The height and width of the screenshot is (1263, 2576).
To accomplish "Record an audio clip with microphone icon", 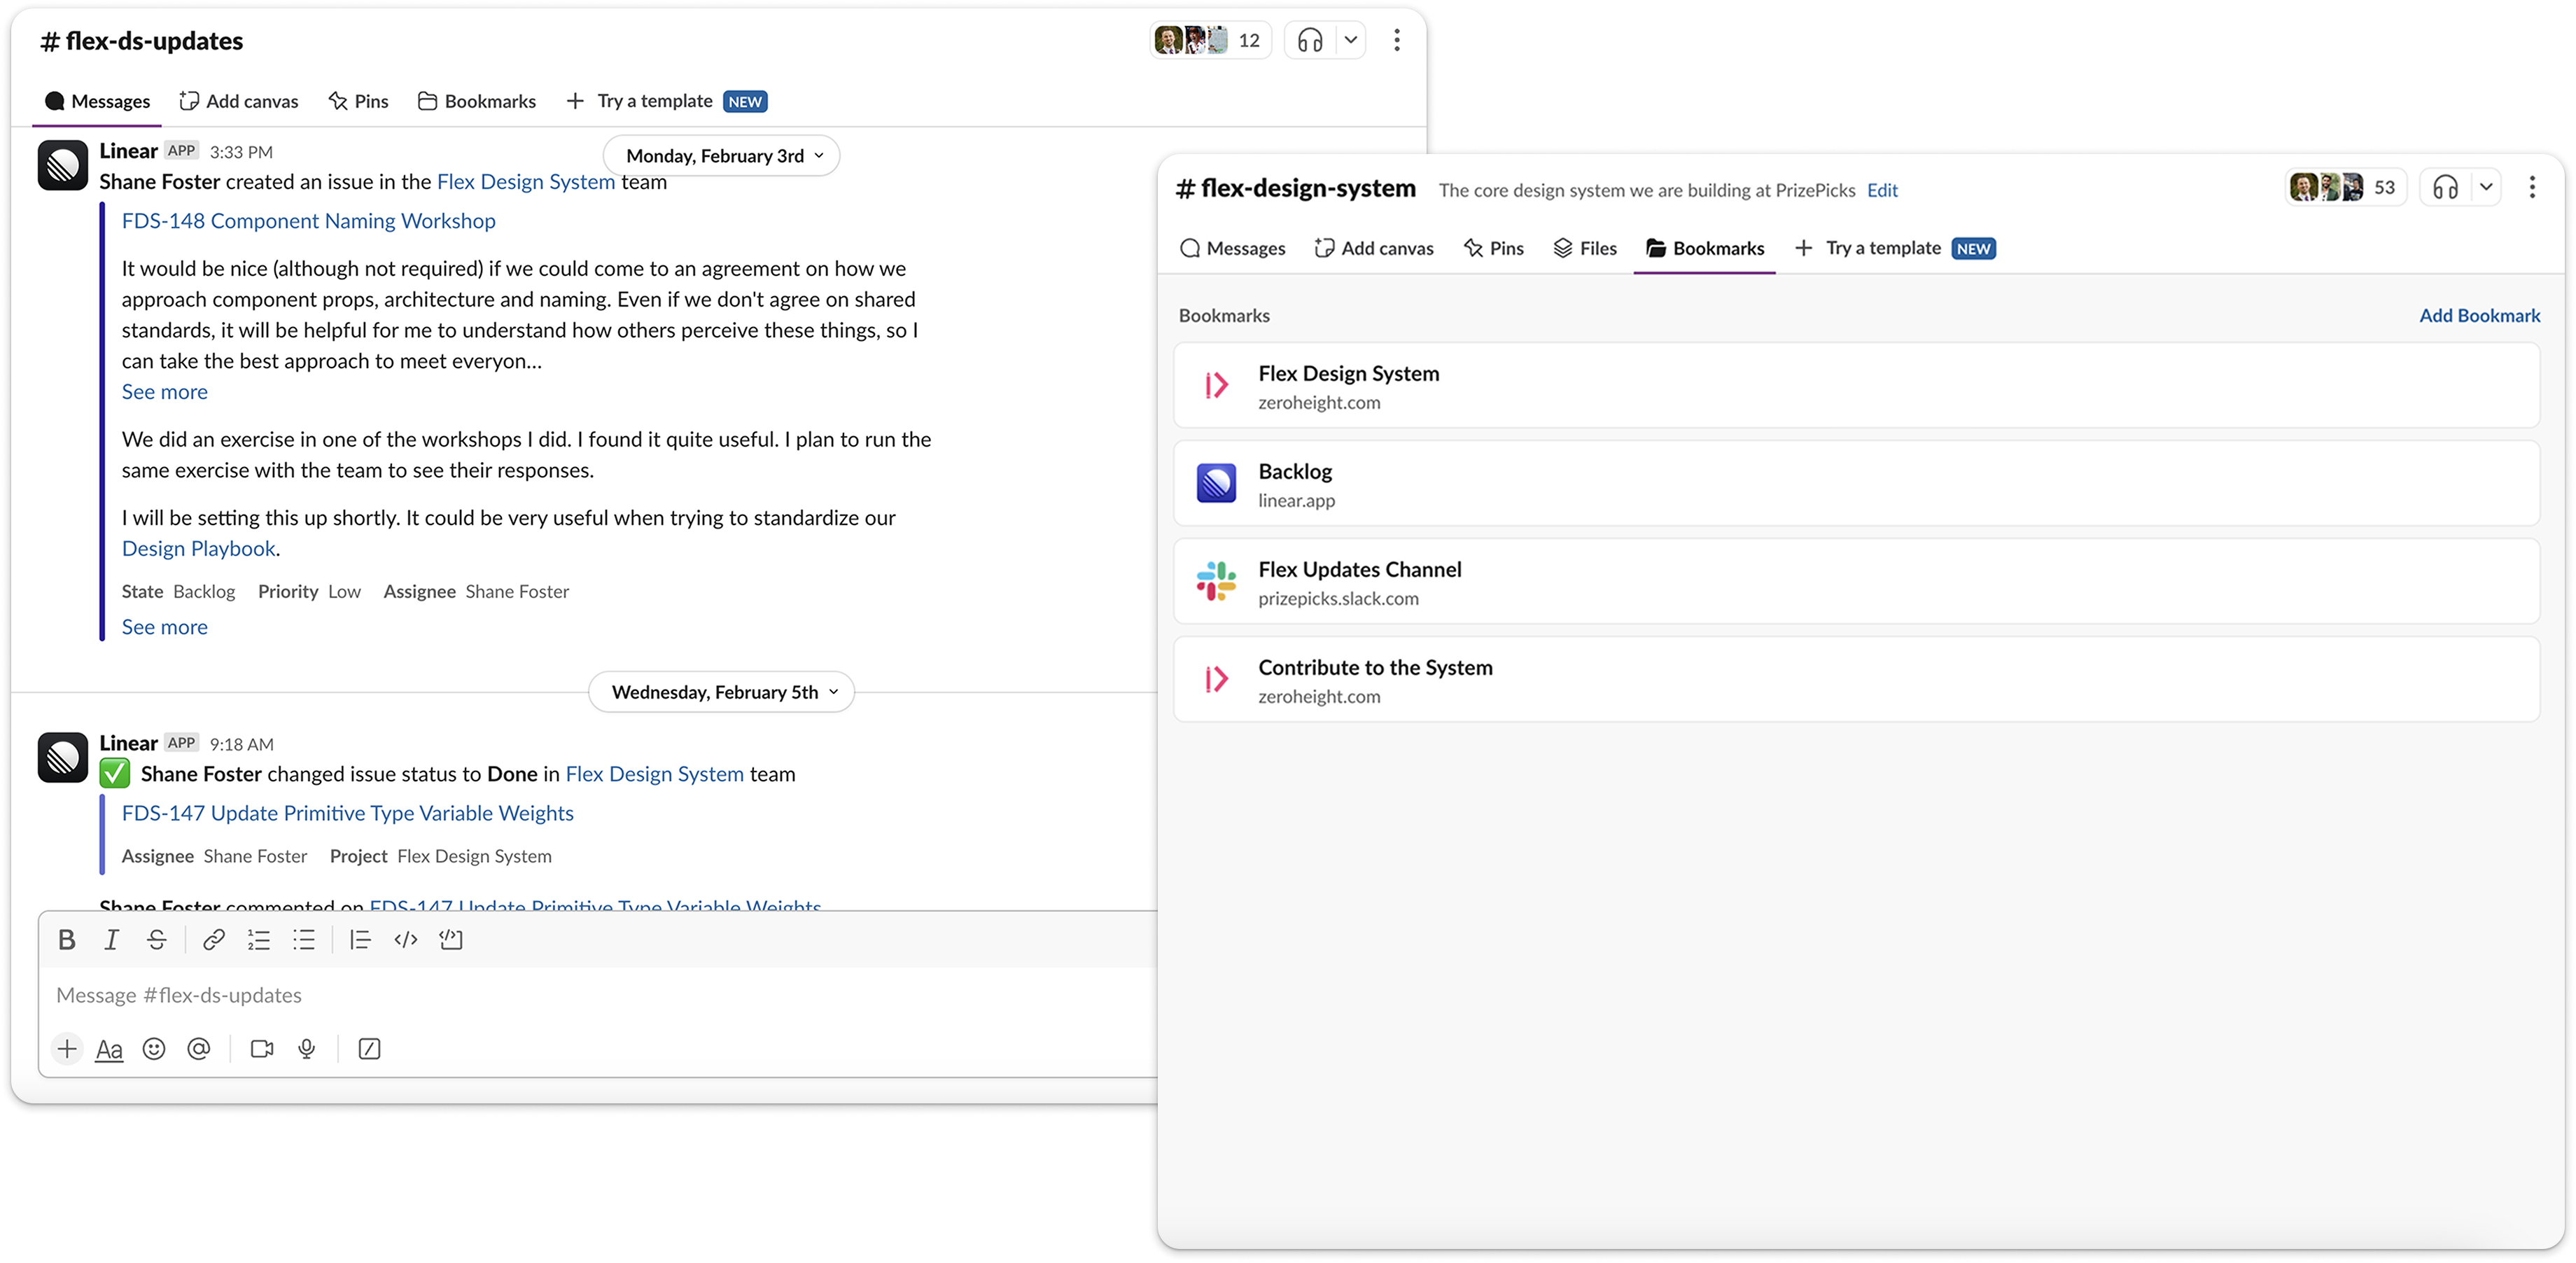I will [307, 1048].
